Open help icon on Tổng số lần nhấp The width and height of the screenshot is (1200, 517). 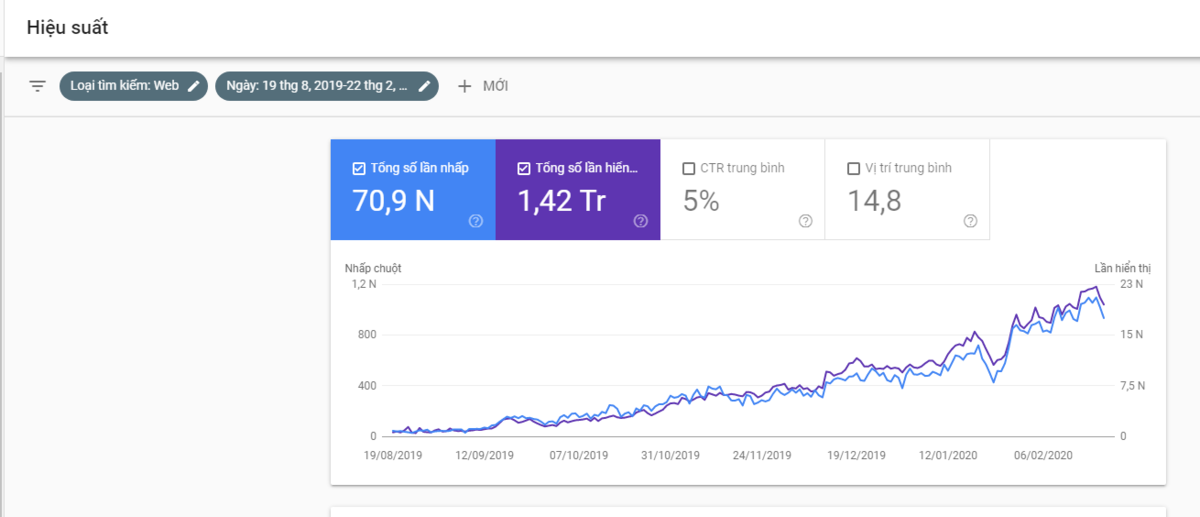(476, 221)
